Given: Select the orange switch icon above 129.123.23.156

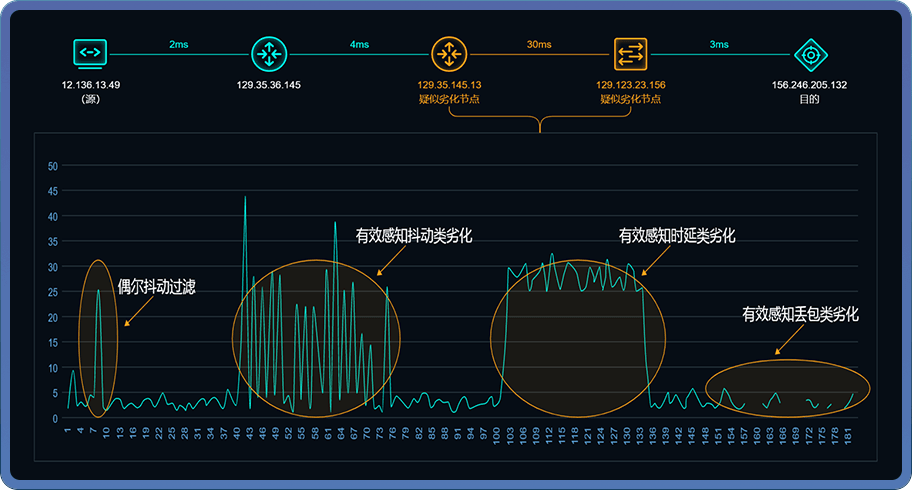Looking at the screenshot, I should click(x=630, y=53).
